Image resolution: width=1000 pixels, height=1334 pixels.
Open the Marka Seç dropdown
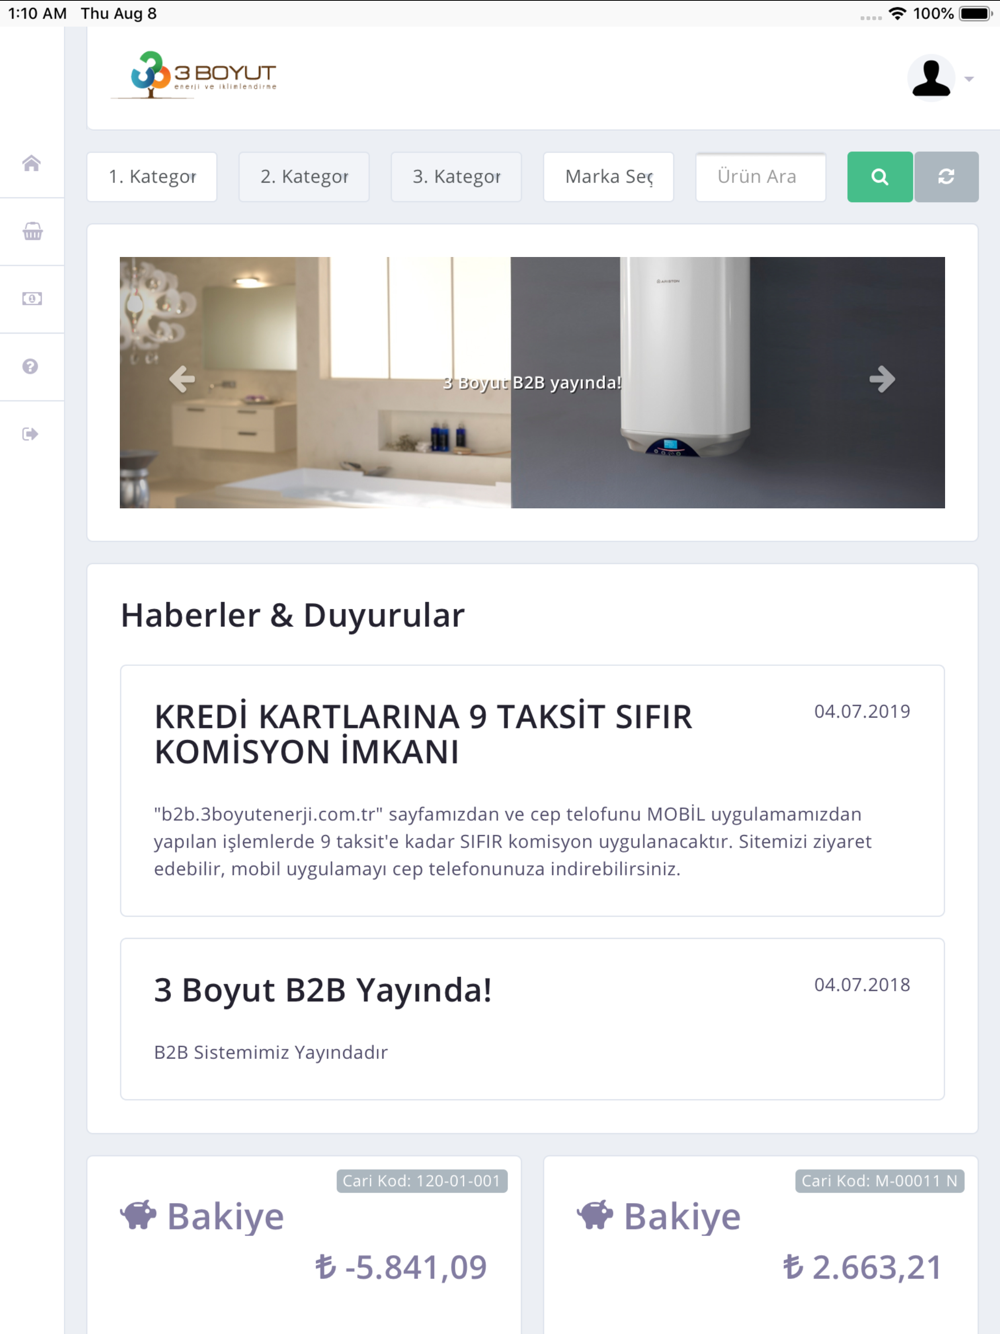pyautogui.click(x=608, y=177)
